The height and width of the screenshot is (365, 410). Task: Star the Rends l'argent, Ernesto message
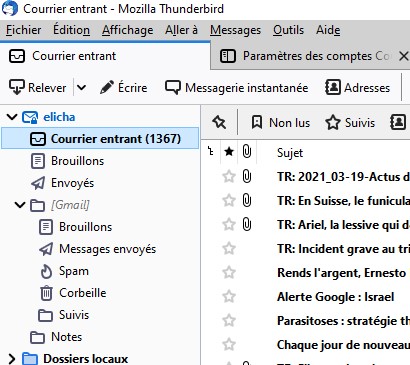click(229, 272)
